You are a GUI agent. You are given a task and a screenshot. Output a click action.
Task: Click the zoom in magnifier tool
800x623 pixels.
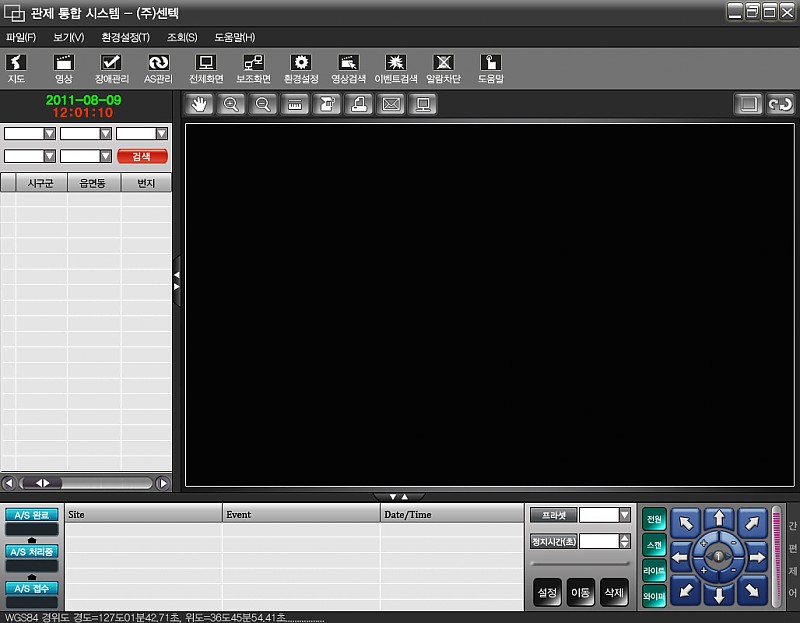pos(231,104)
